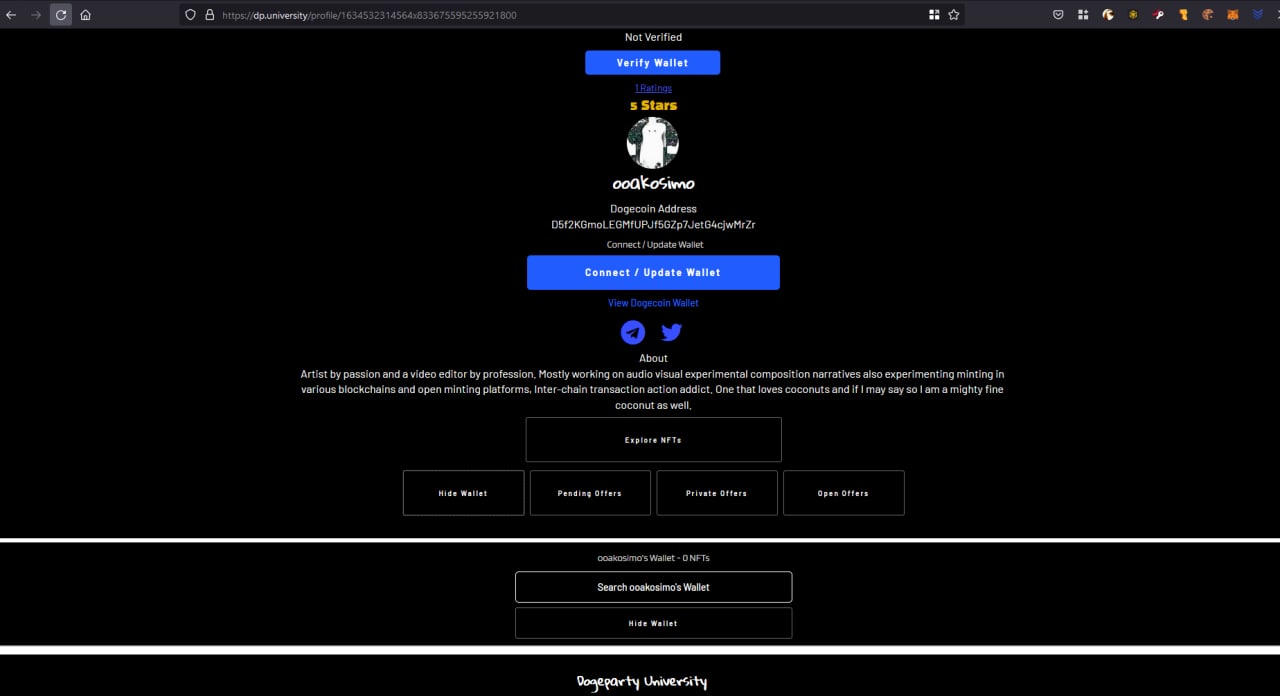
Task: Reload the current page
Action: [61, 15]
